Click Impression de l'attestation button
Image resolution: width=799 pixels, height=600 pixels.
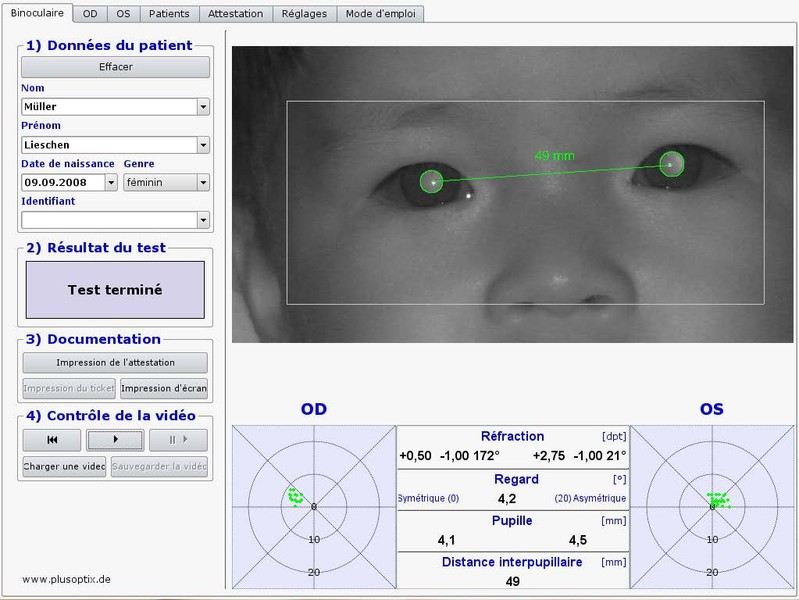[115, 363]
